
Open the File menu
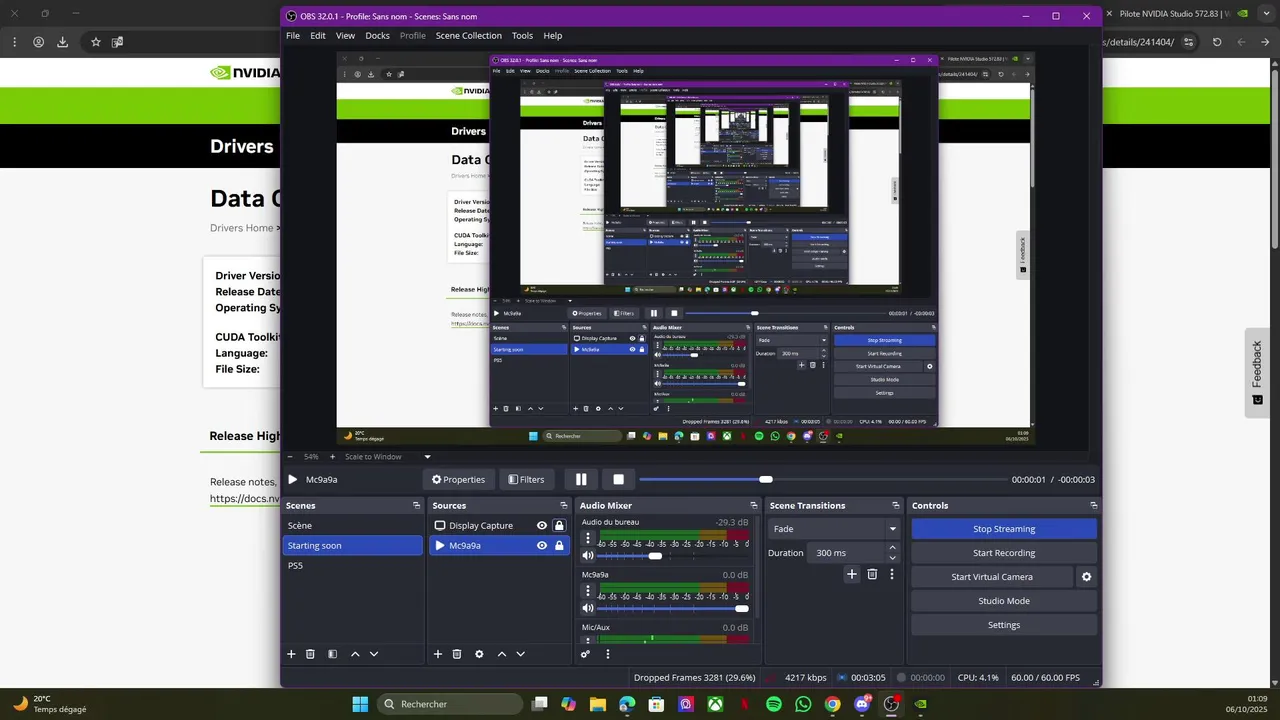click(x=293, y=36)
